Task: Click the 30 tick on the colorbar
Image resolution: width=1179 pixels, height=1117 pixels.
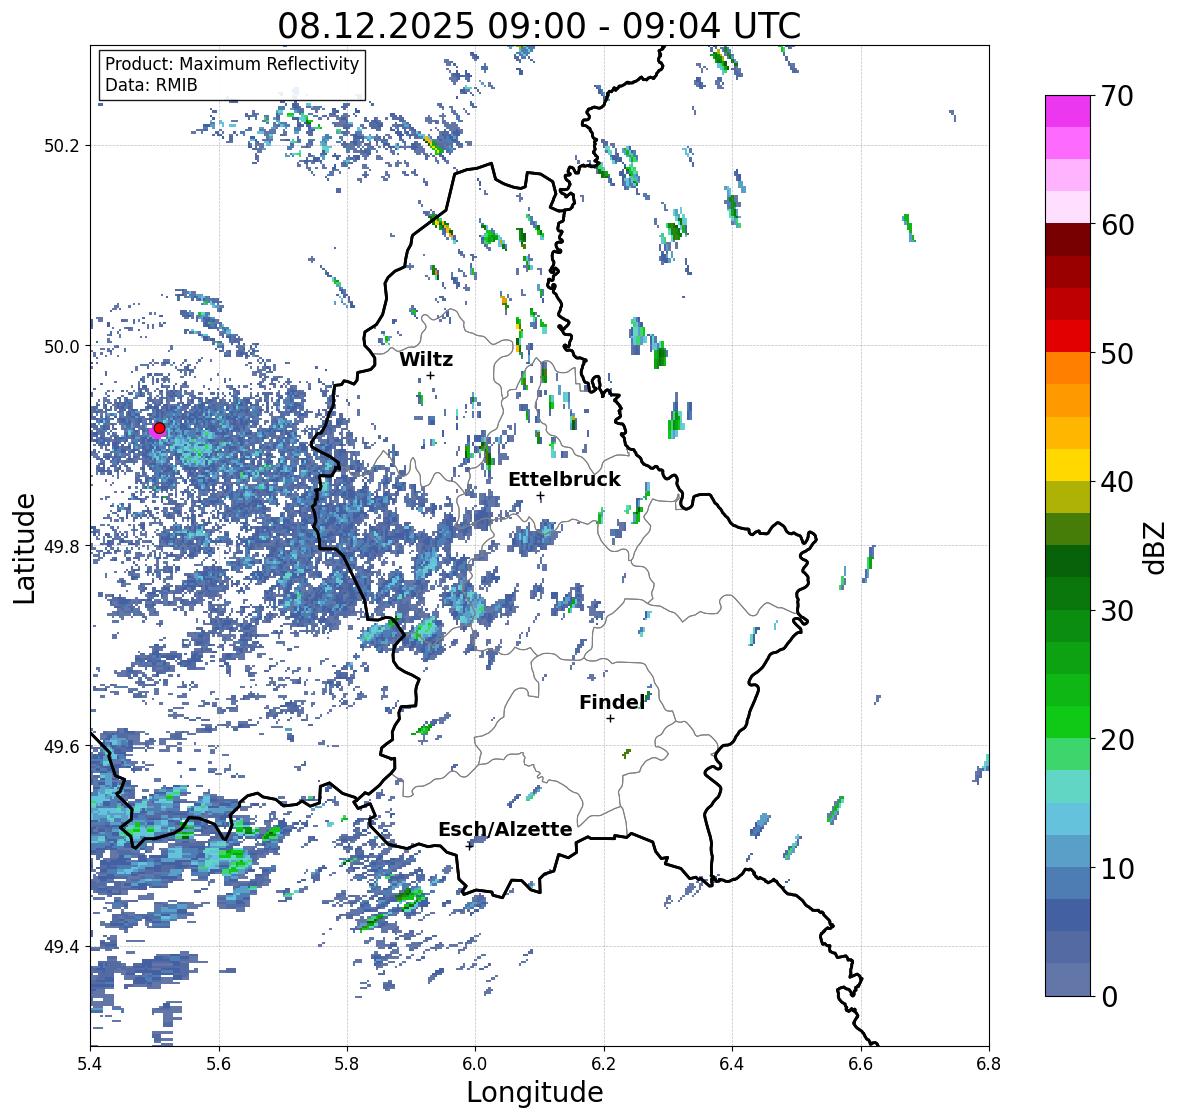Action: [x=1117, y=610]
